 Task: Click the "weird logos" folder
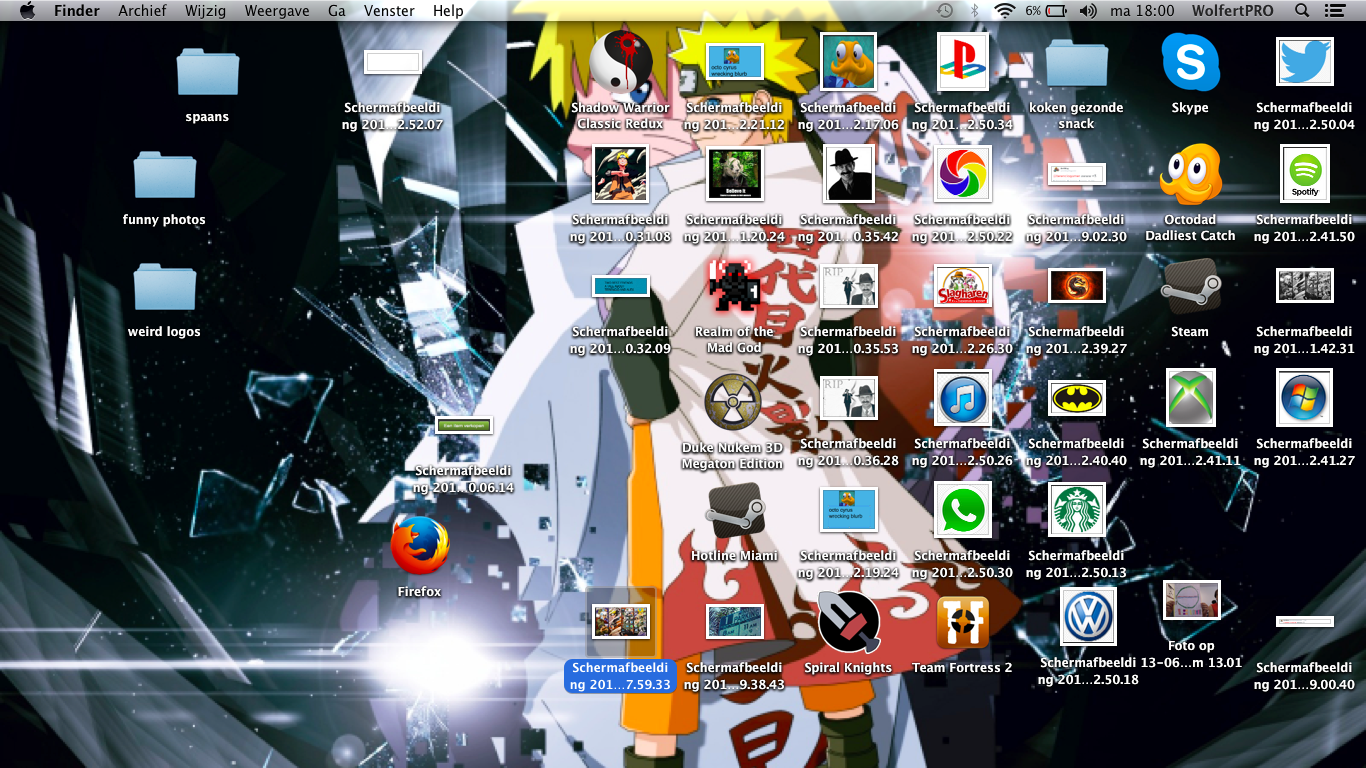click(x=164, y=288)
